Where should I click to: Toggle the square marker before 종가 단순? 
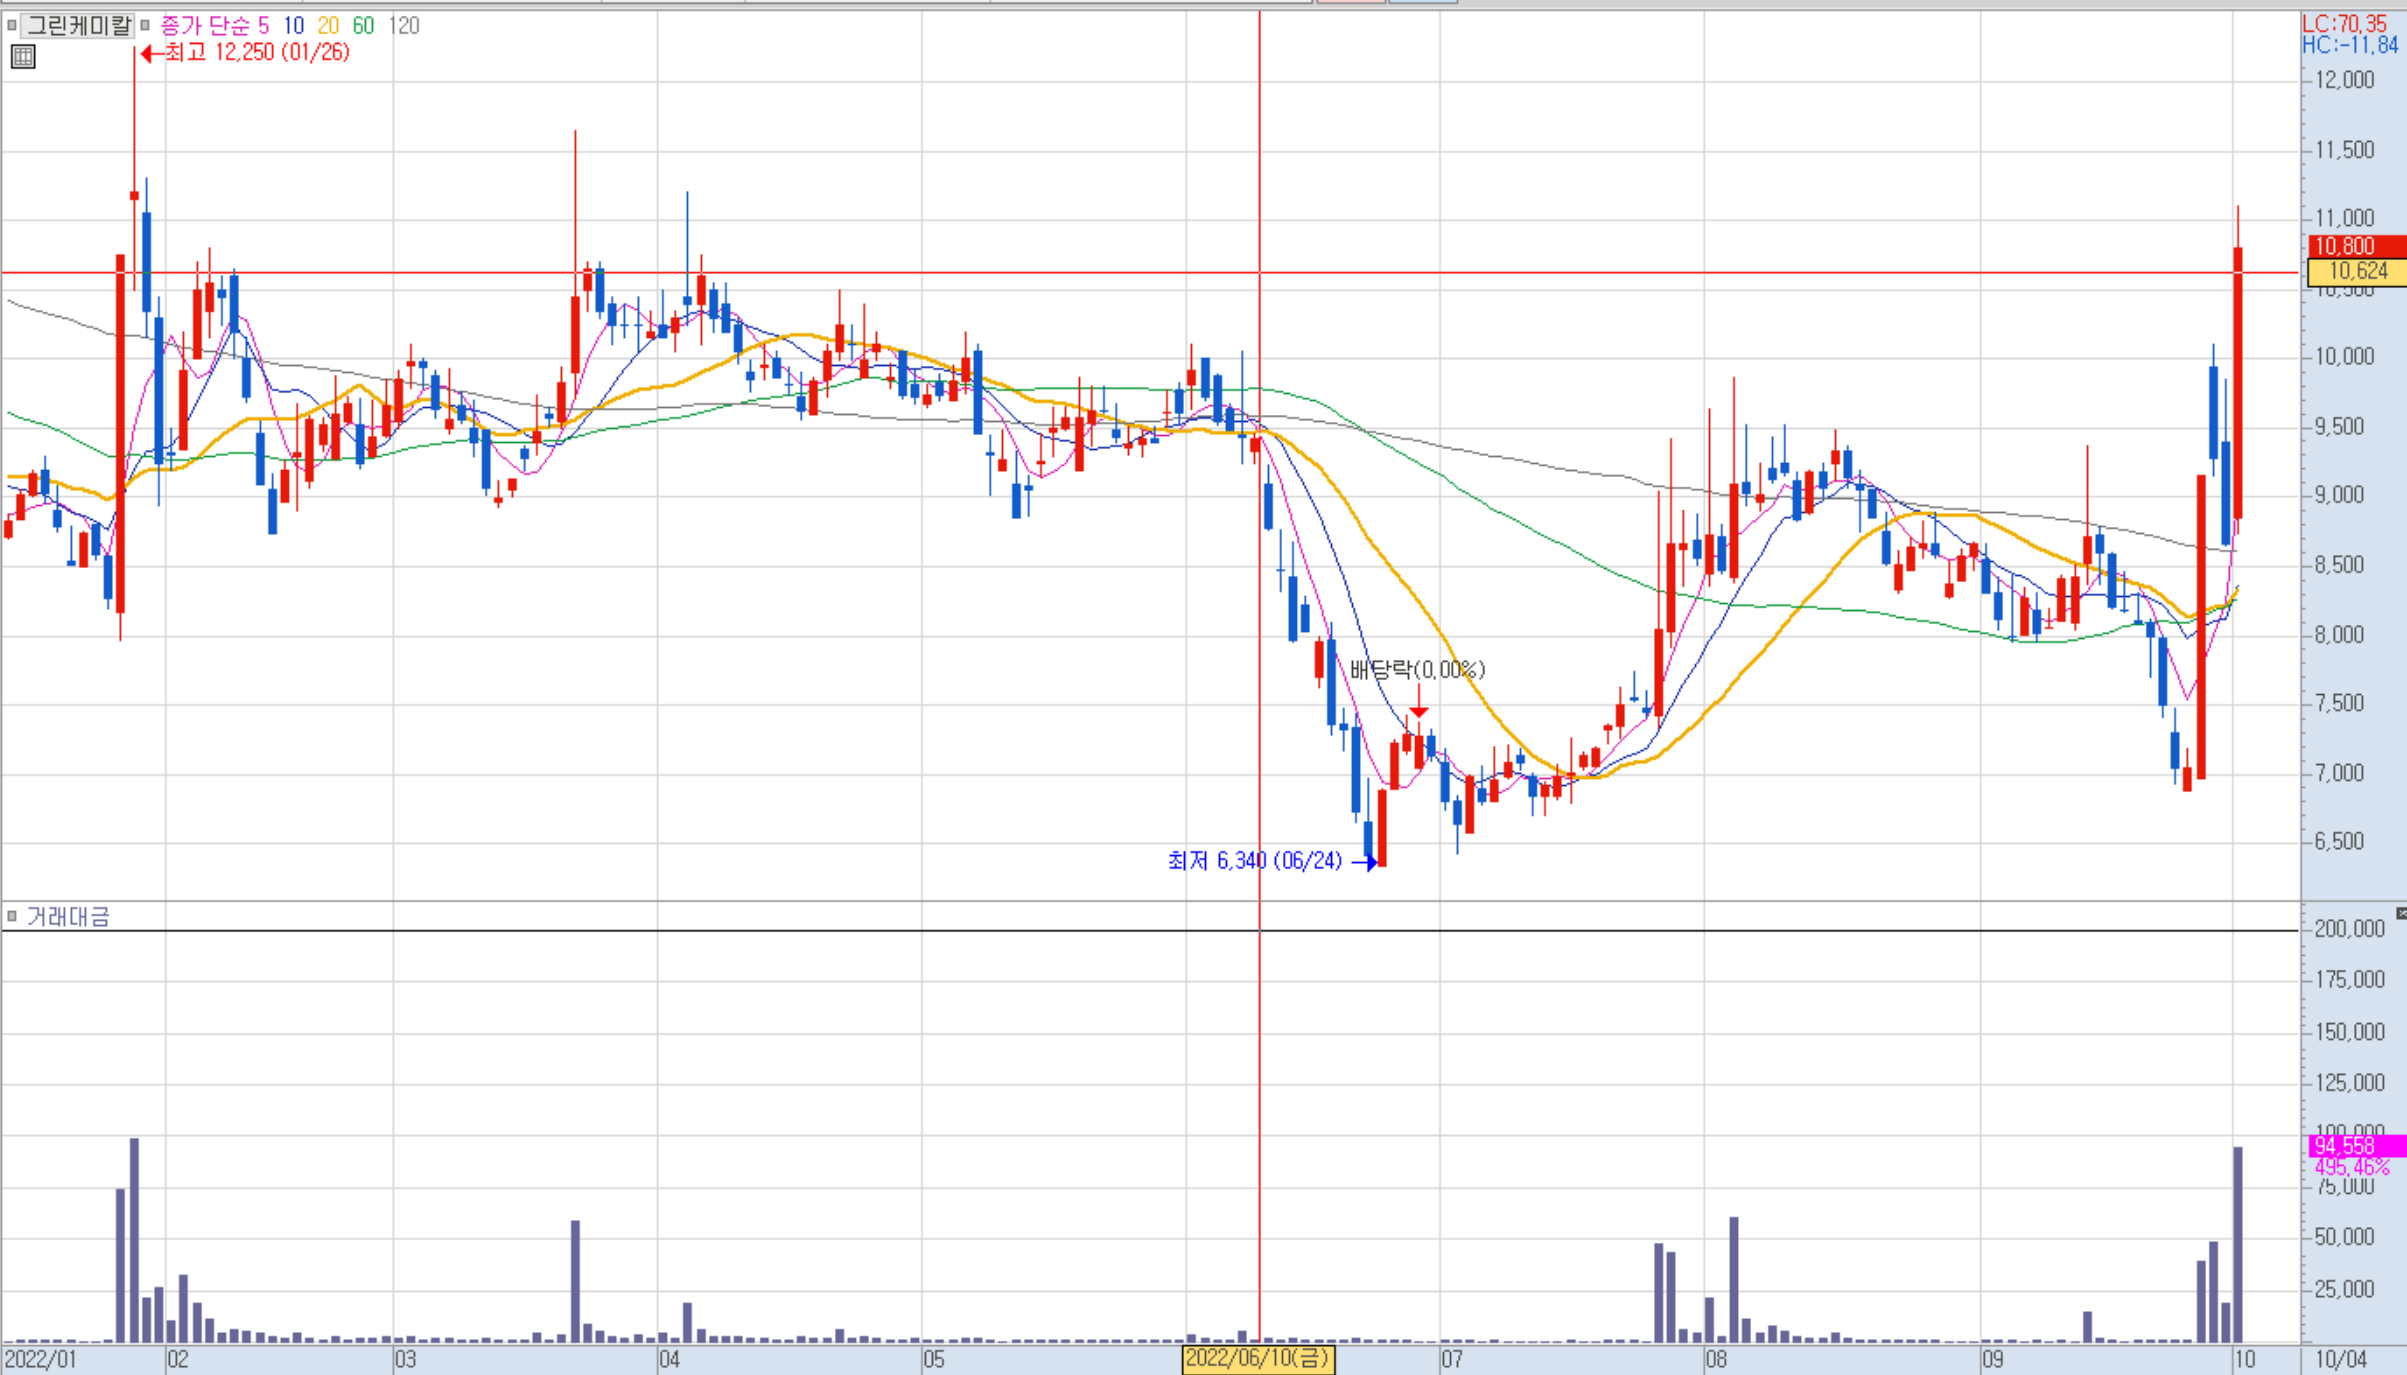pos(145,25)
